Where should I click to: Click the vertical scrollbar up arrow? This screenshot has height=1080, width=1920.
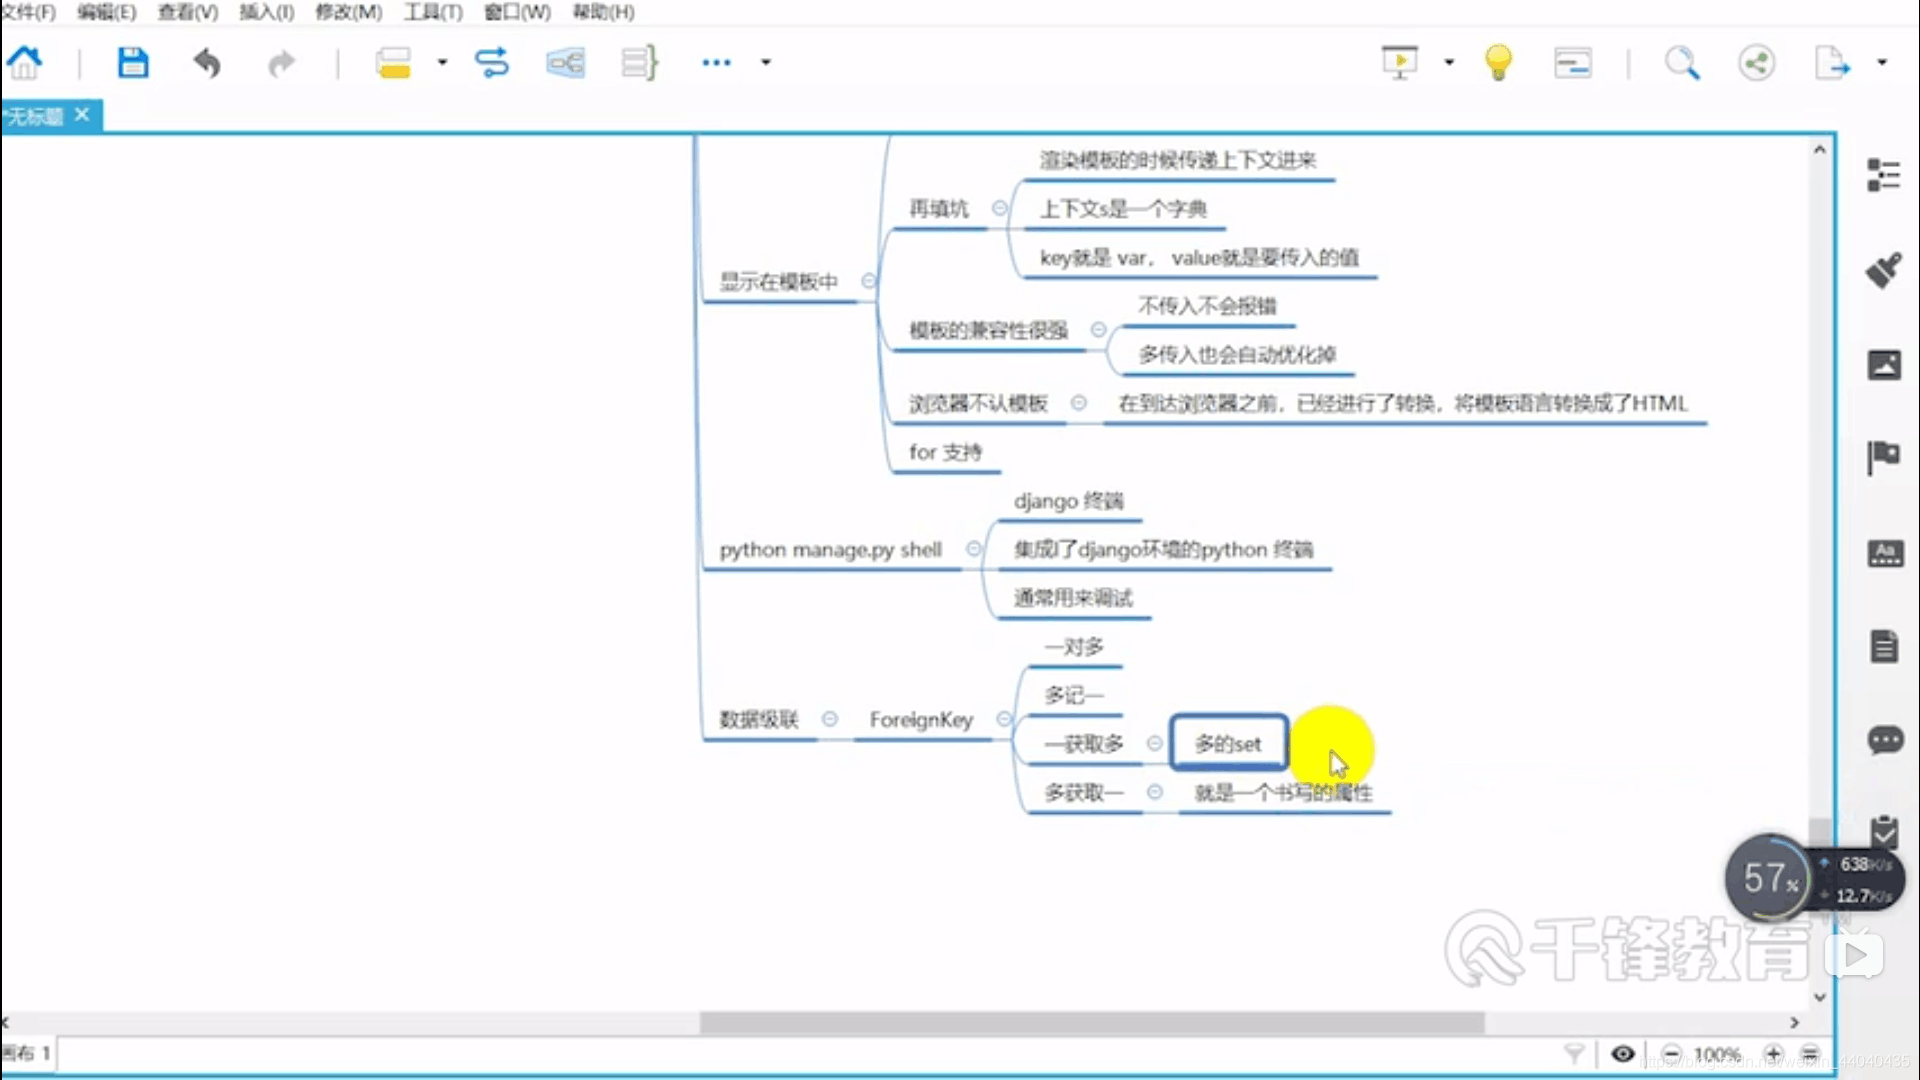click(1820, 149)
